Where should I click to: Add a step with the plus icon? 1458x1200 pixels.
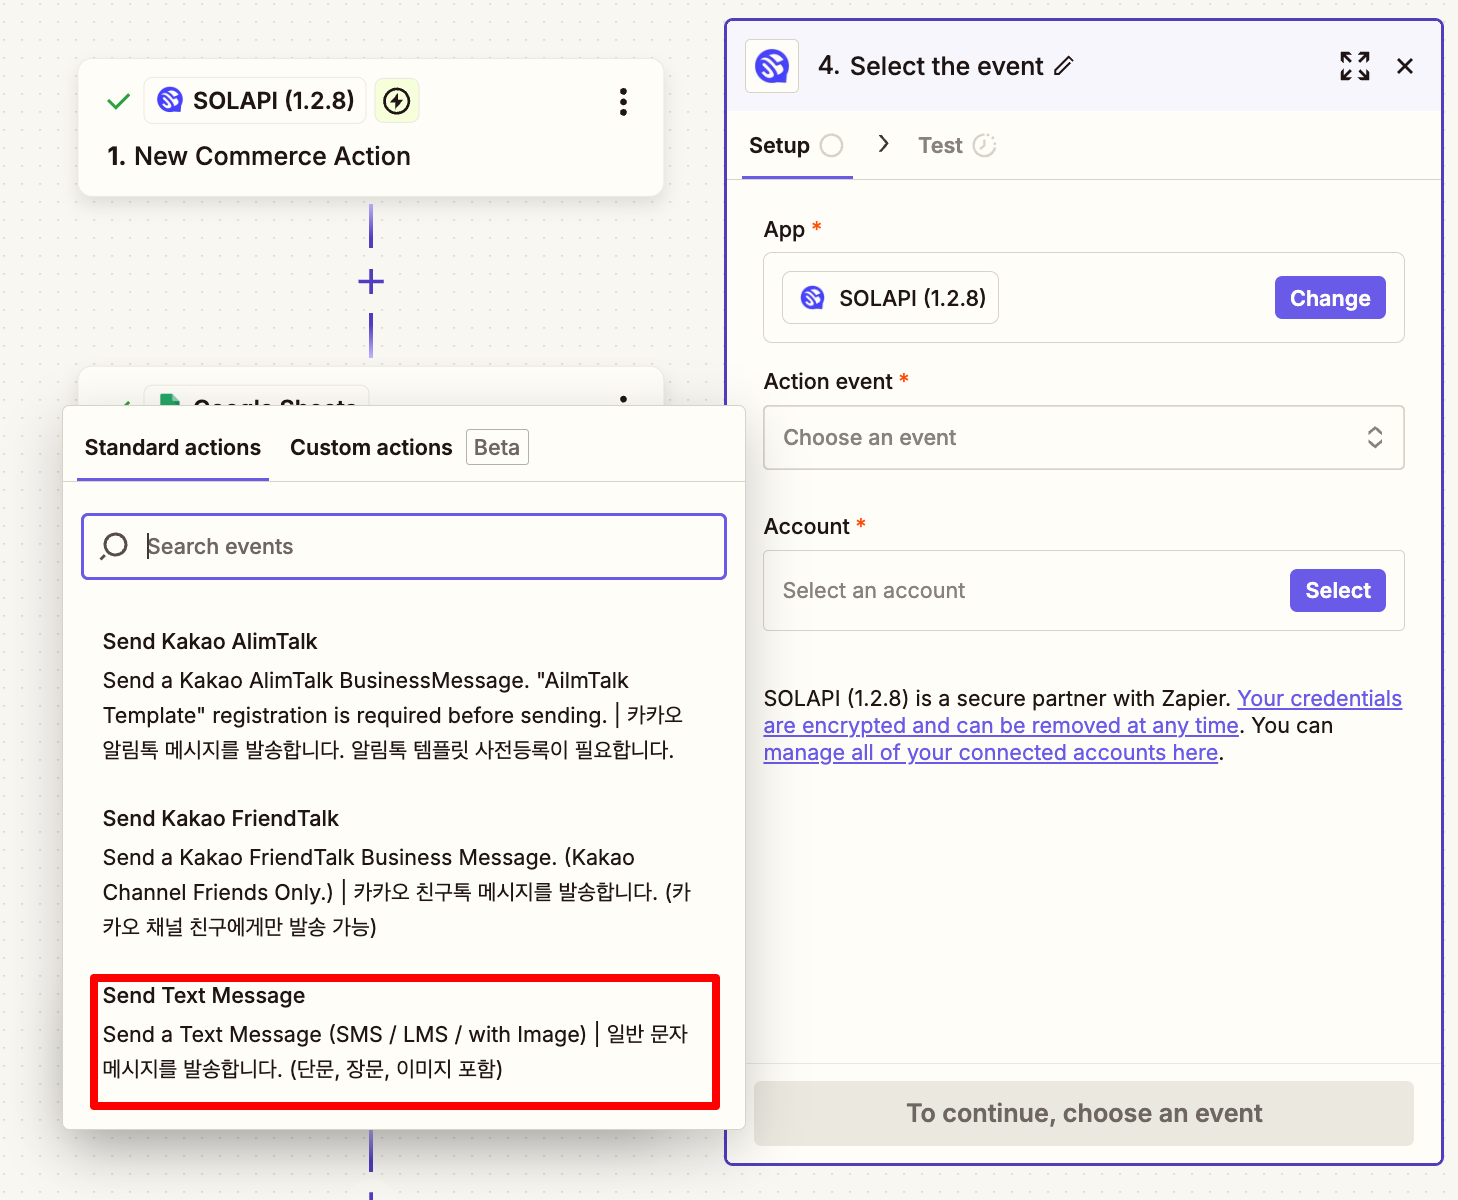(x=371, y=282)
